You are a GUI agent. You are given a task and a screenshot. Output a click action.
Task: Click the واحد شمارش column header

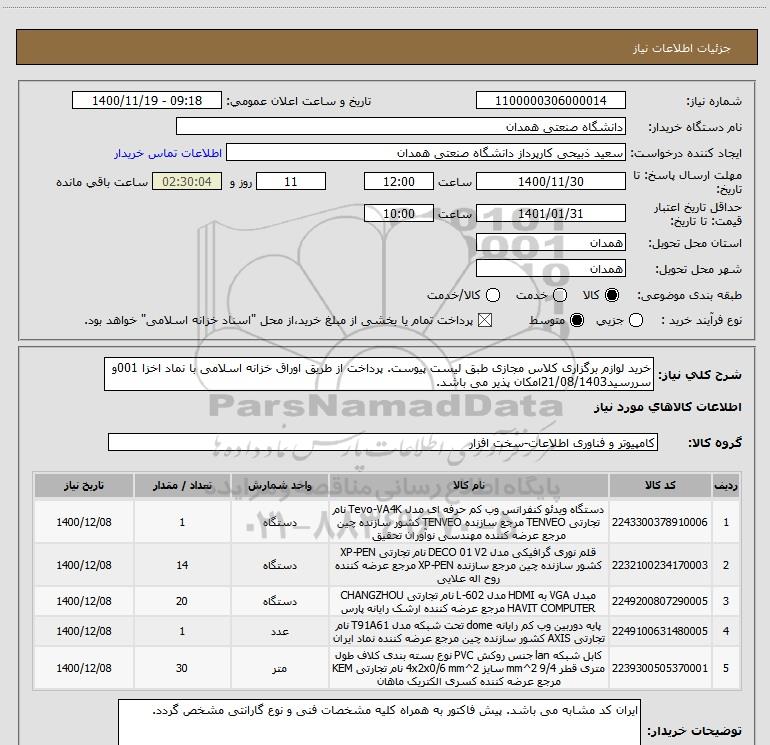click(279, 485)
